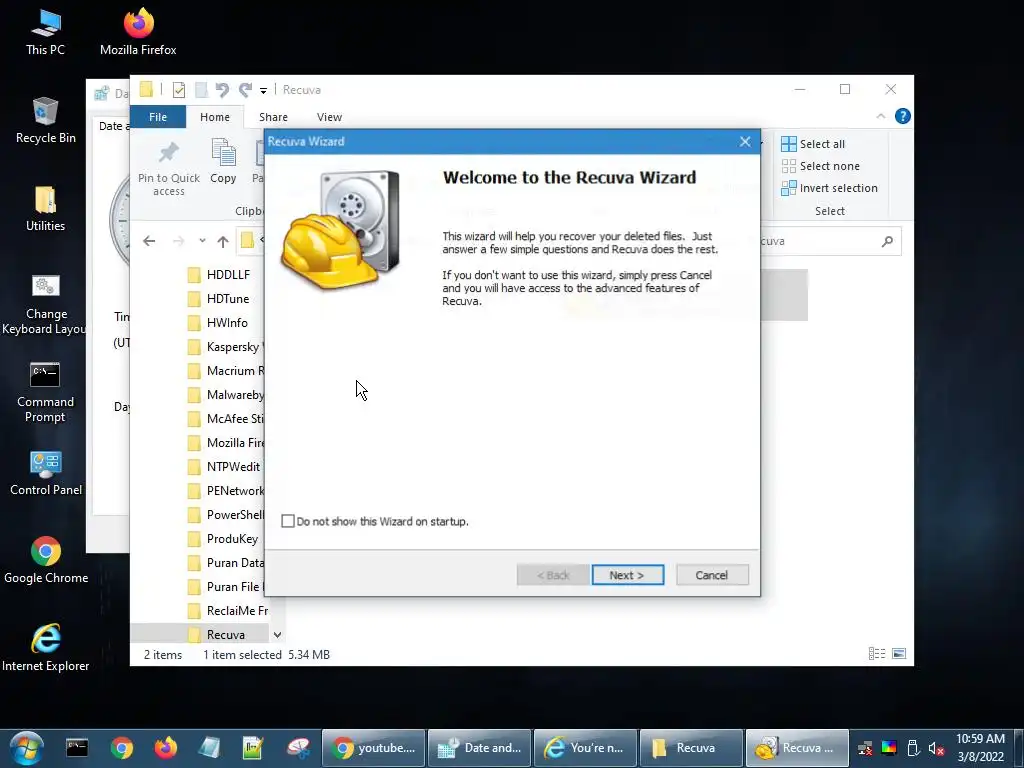Switch to details view in status bar
Image resolution: width=1024 pixels, height=768 pixels.
coord(877,654)
